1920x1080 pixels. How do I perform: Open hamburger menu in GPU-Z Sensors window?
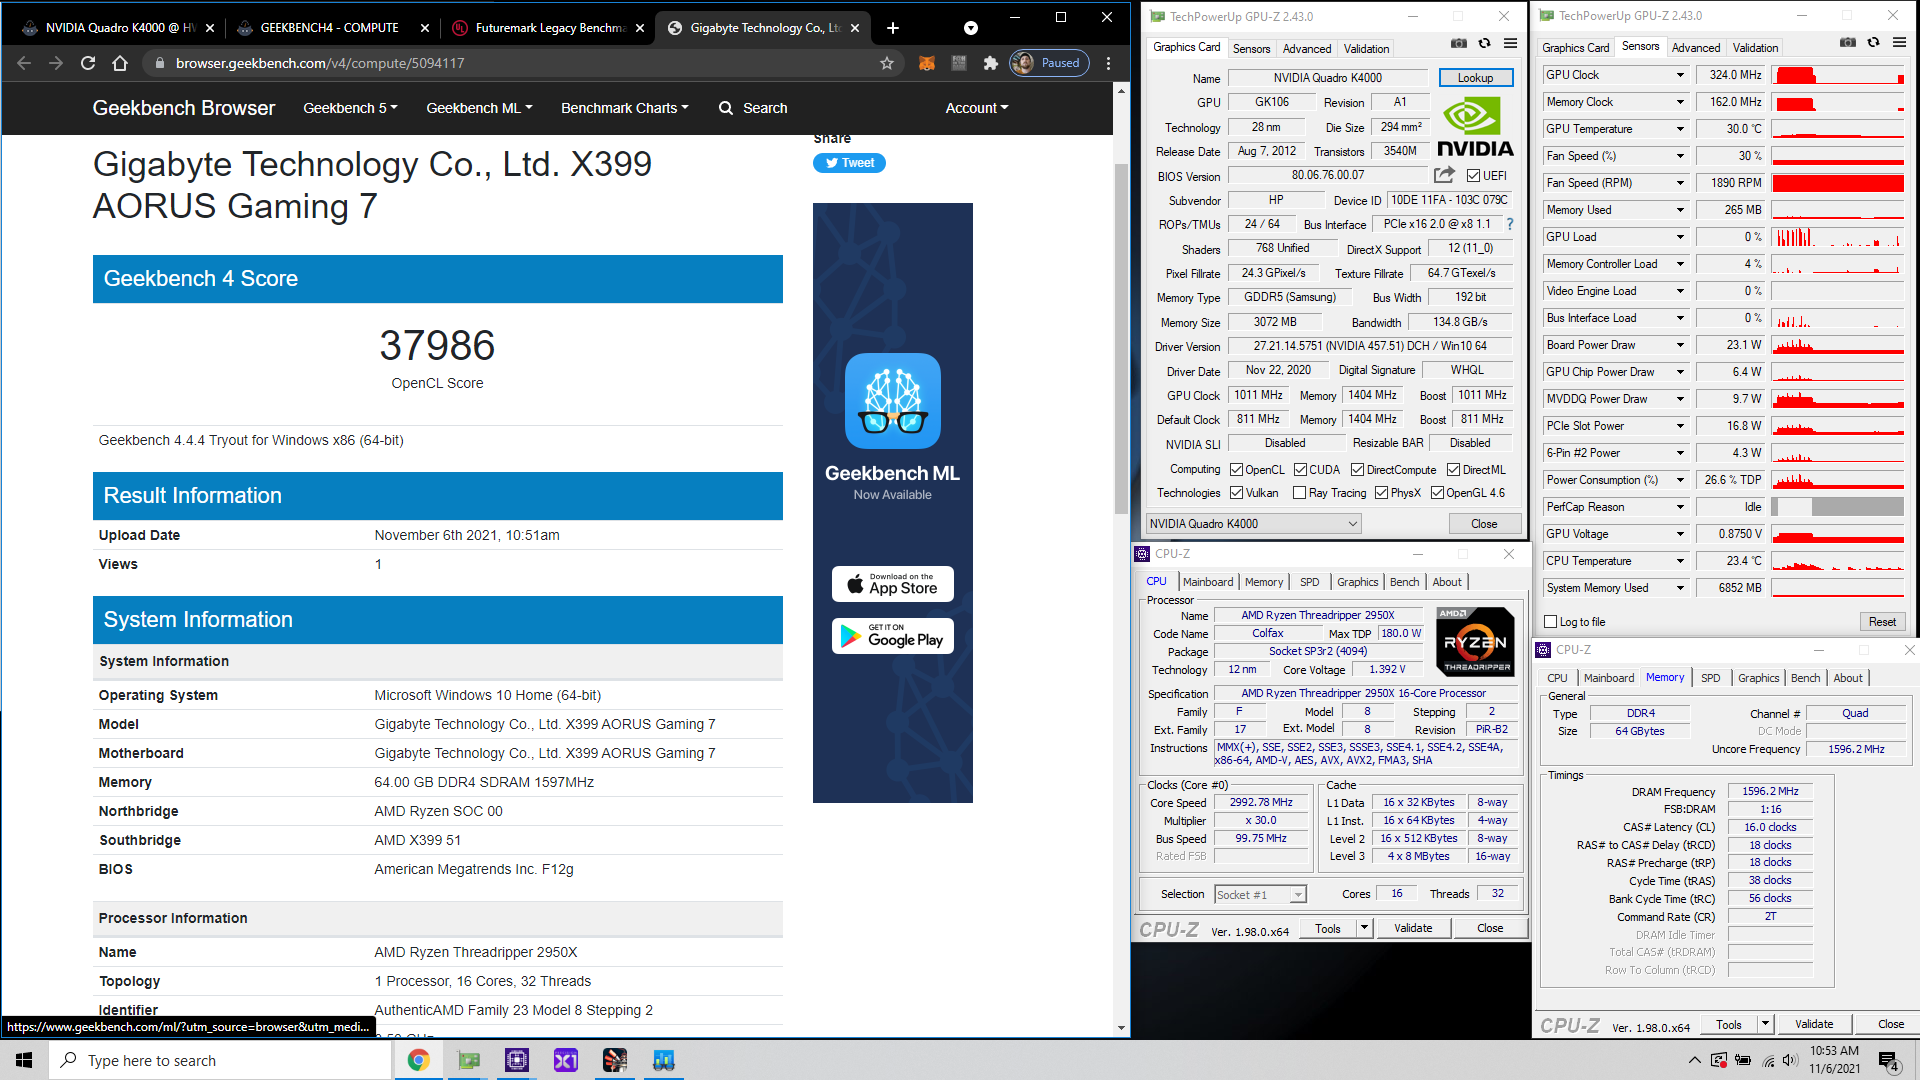click(1899, 42)
